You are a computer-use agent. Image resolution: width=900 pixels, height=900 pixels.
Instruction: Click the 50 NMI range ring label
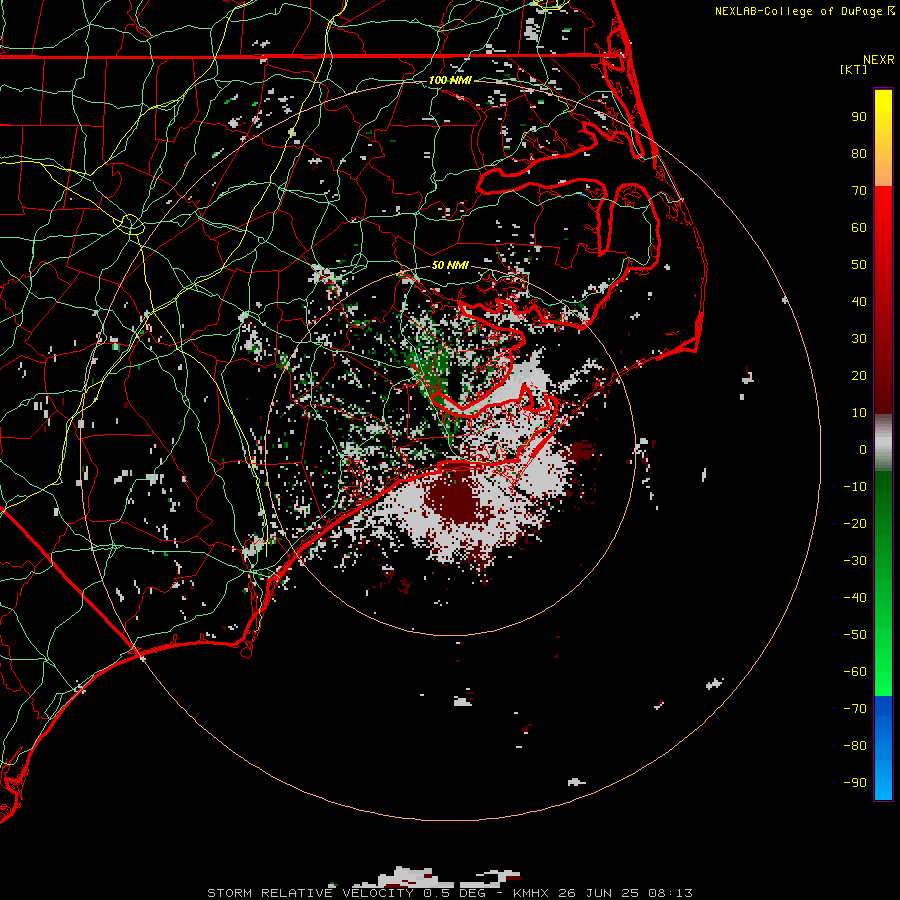coord(450,265)
